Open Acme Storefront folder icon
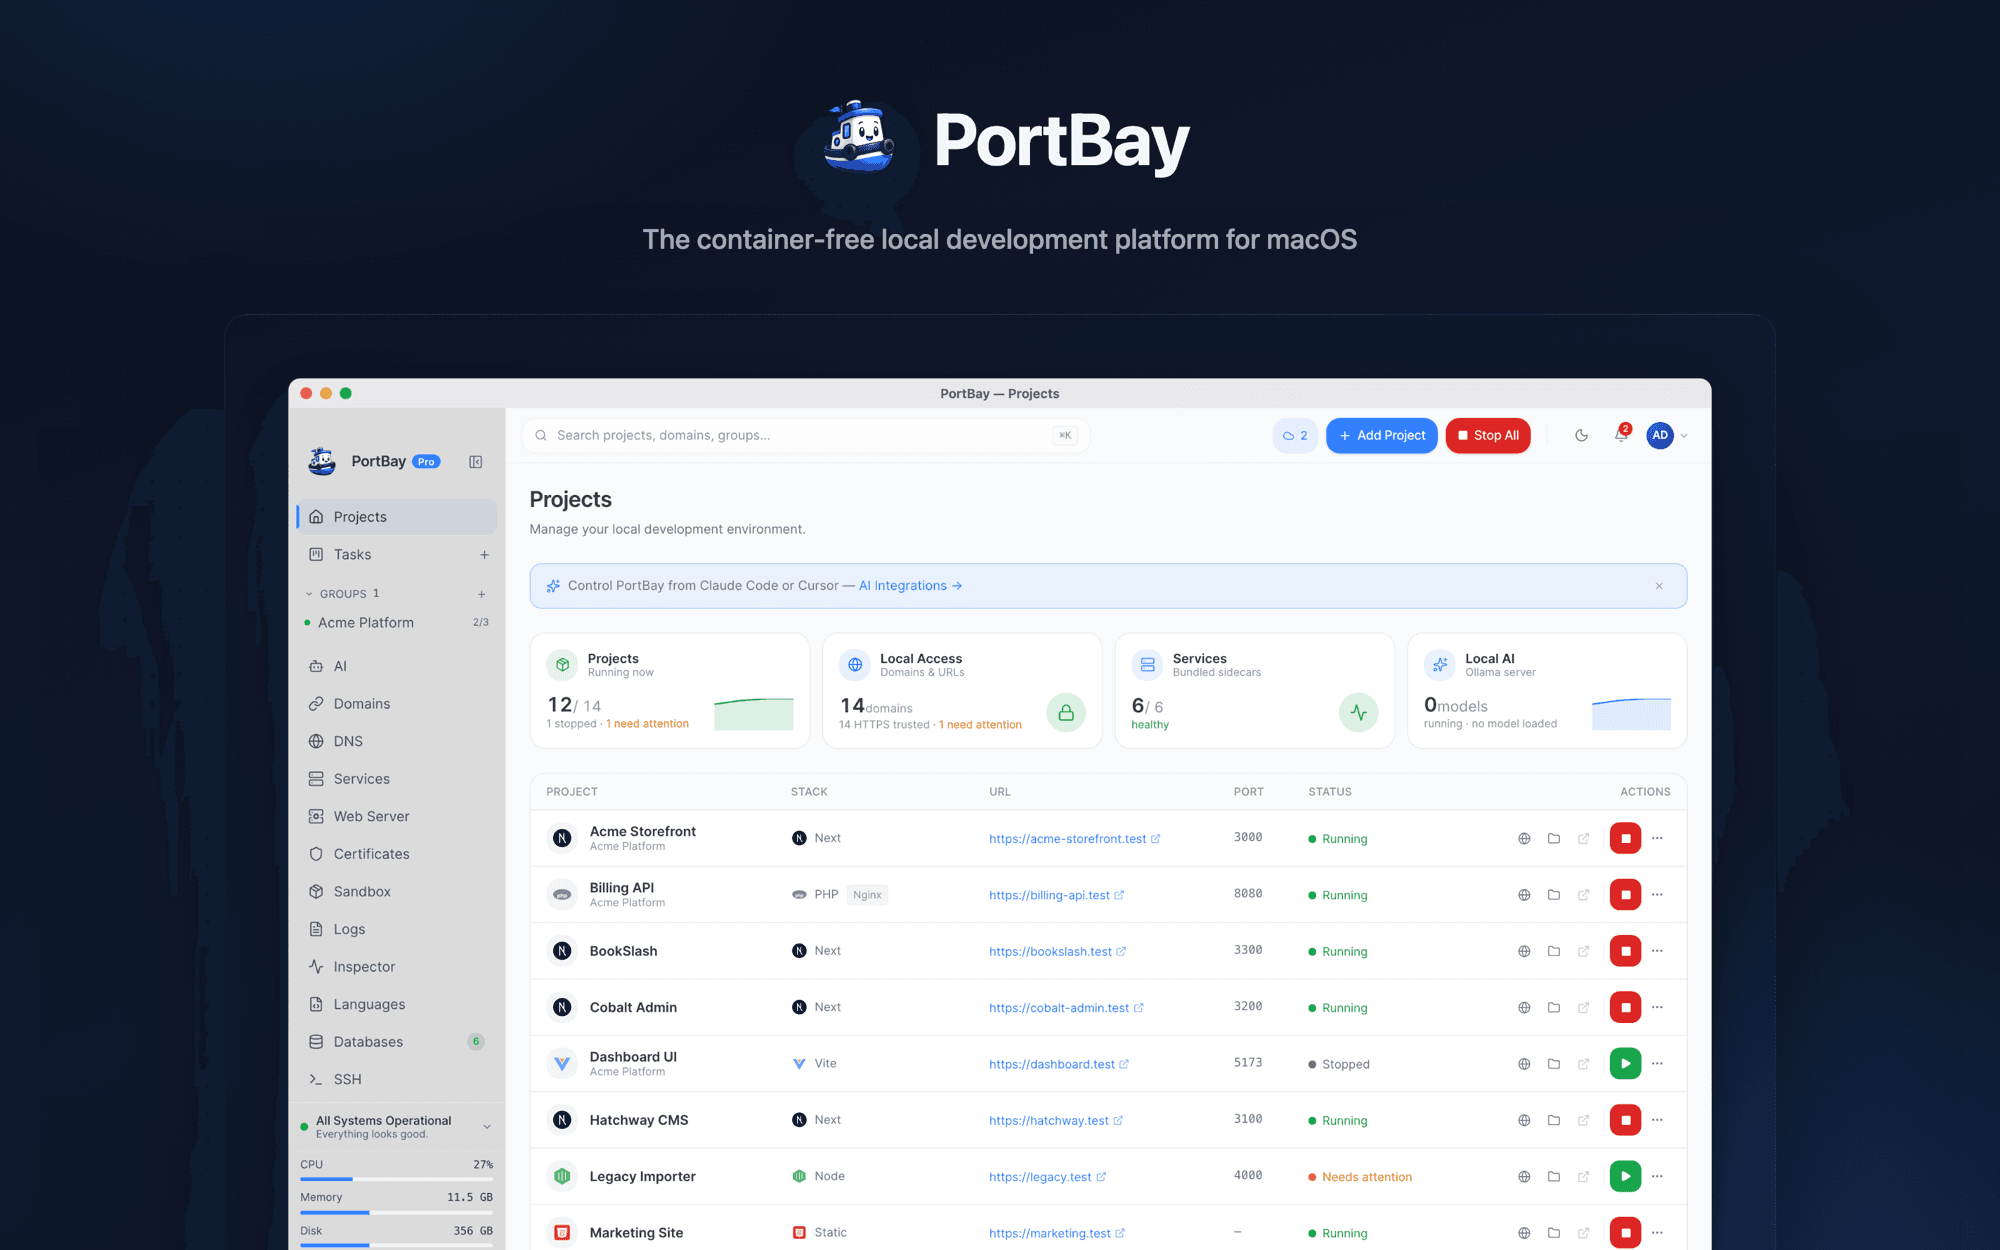Image resolution: width=2000 pixels, height=1250 pixels. [1554, 838]
